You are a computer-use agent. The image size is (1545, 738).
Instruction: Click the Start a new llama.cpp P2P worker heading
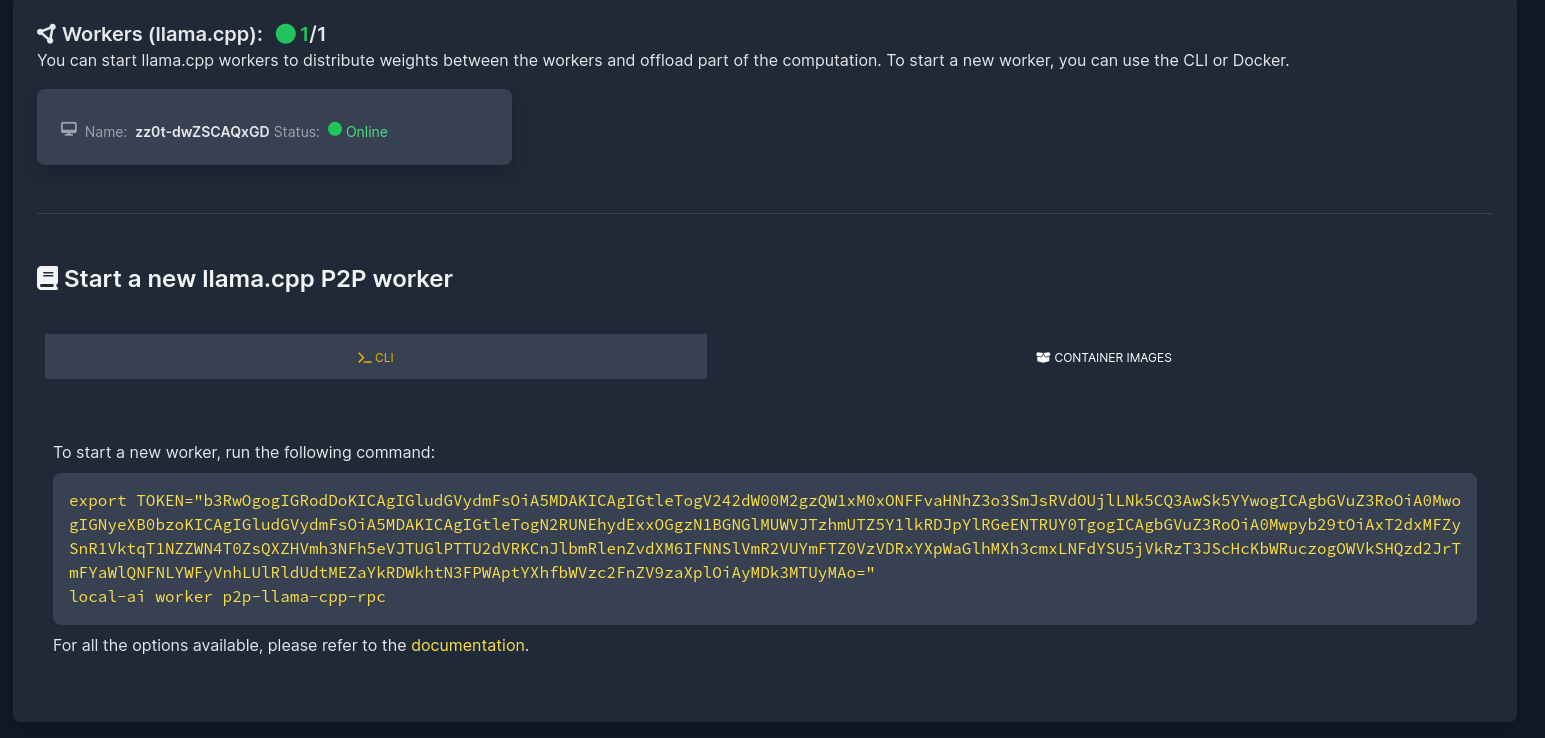258,278
